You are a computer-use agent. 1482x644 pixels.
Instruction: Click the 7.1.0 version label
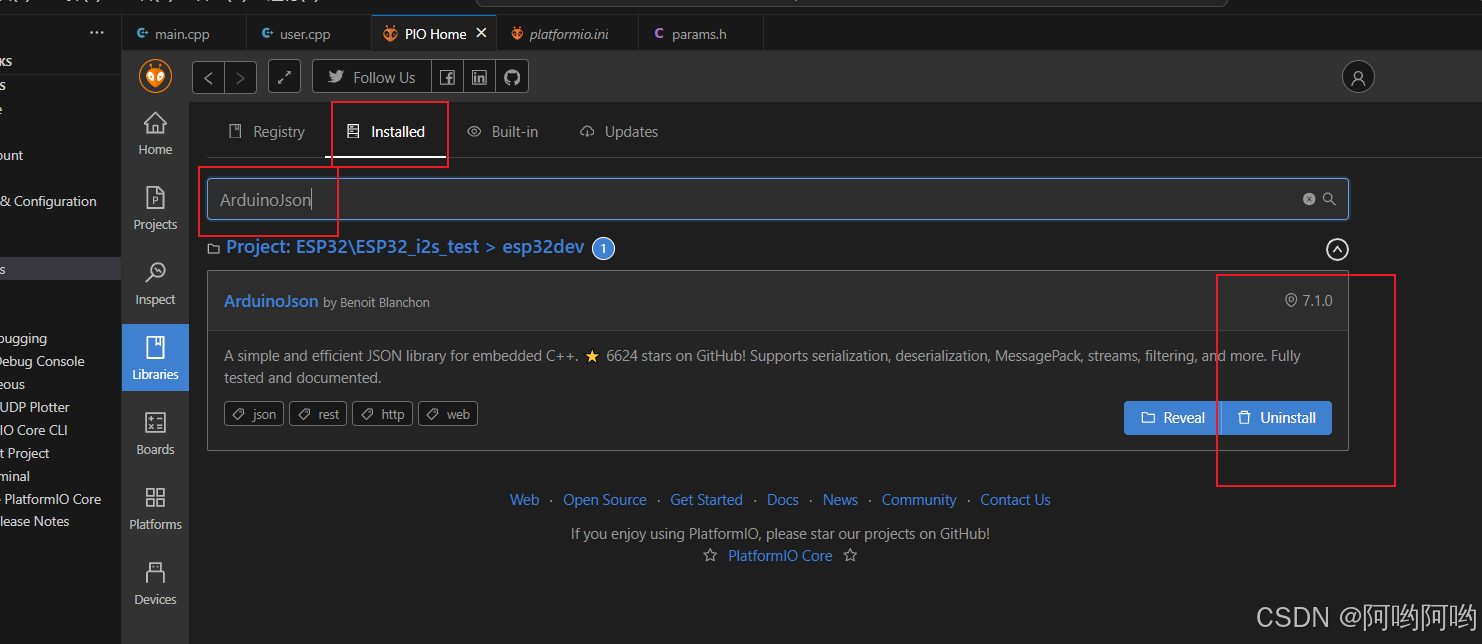click(1308, 300)
